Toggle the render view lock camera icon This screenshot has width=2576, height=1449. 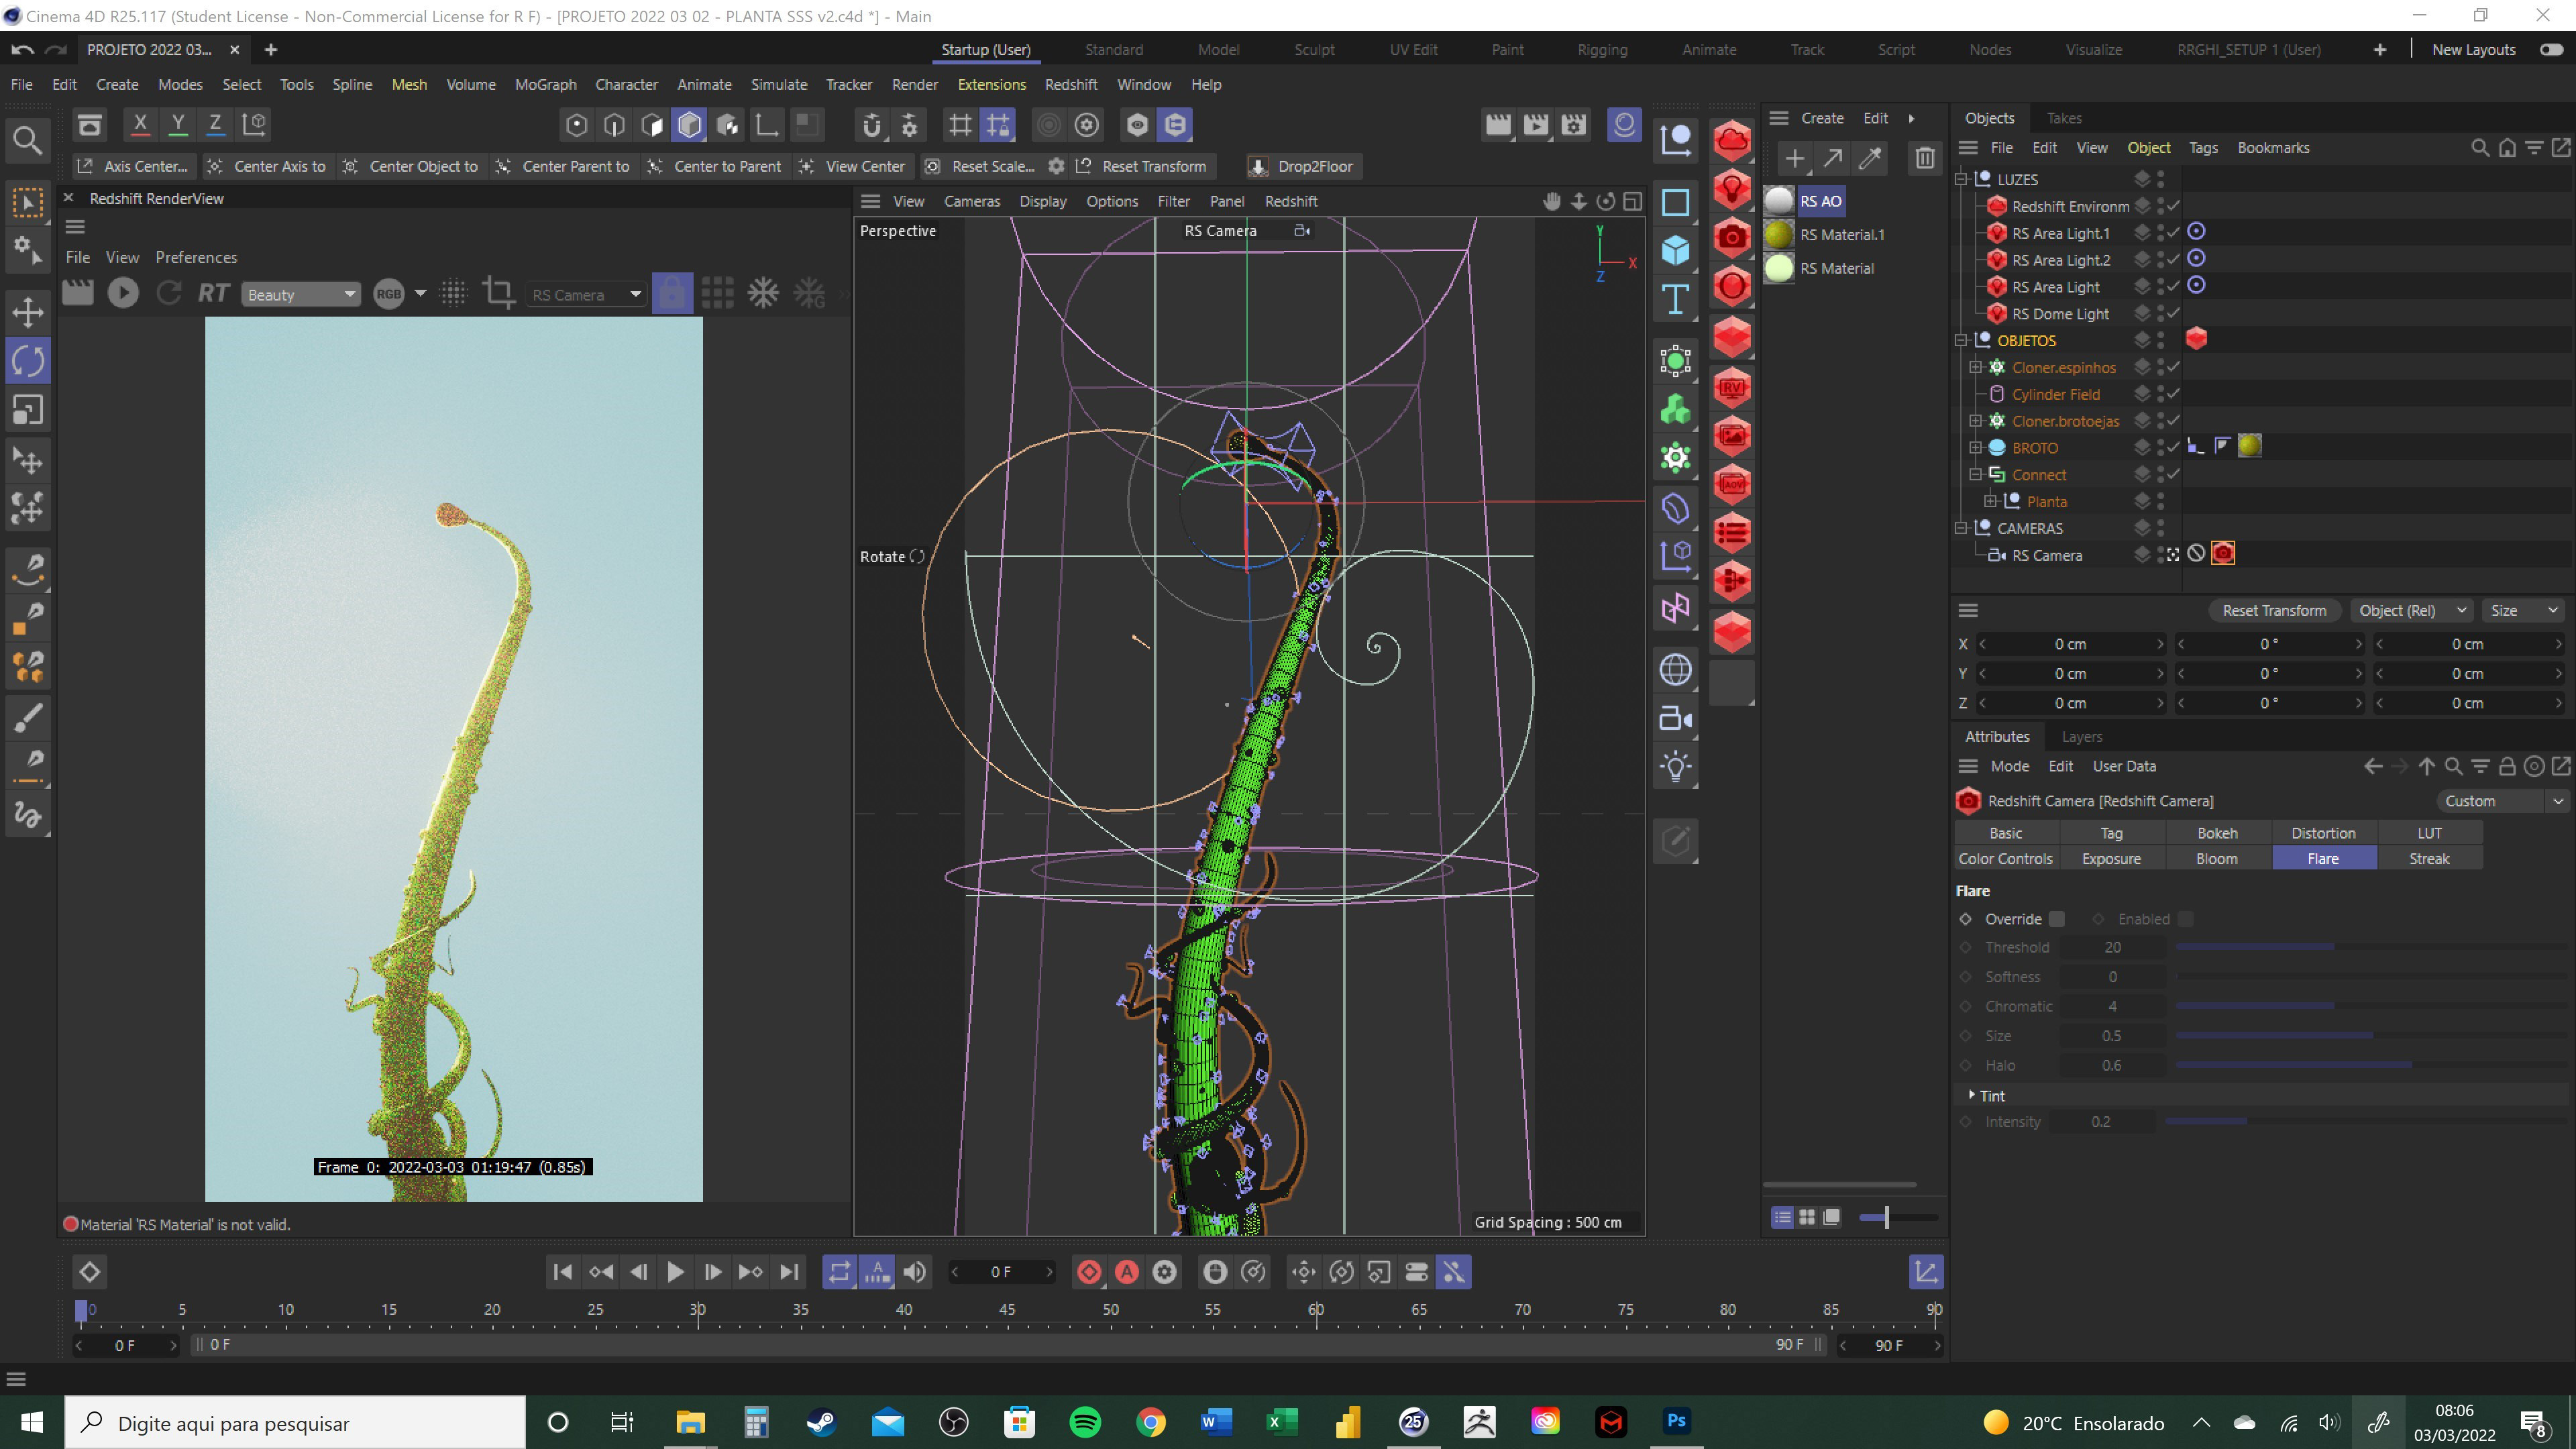coord(672,294)
